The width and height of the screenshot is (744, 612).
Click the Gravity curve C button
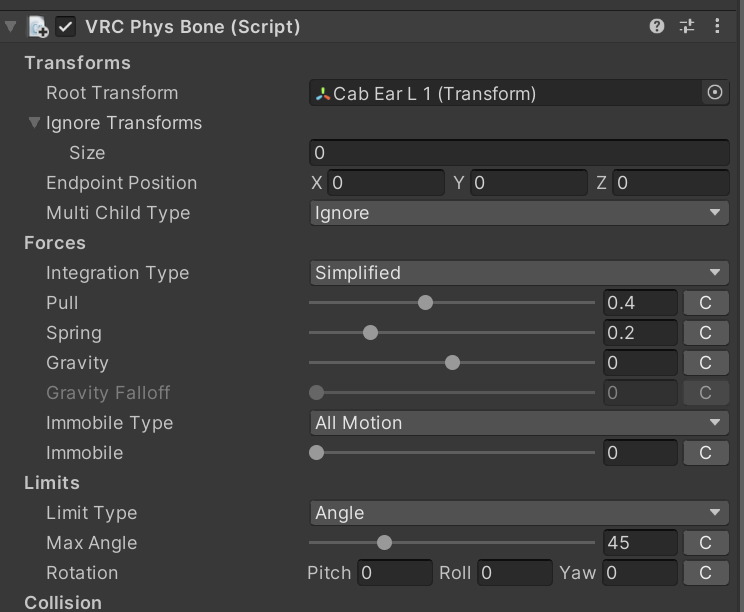705,363
